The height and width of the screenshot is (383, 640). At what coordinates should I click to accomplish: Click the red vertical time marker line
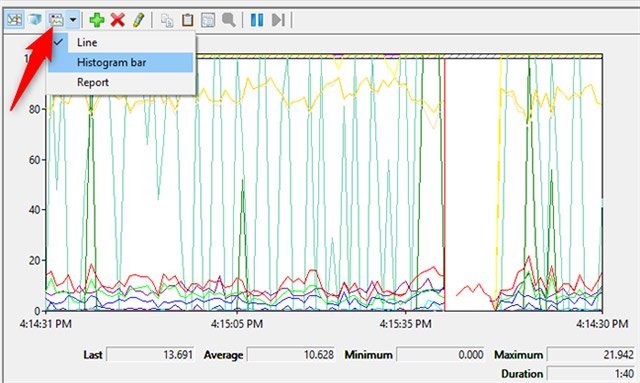(445, 184)
